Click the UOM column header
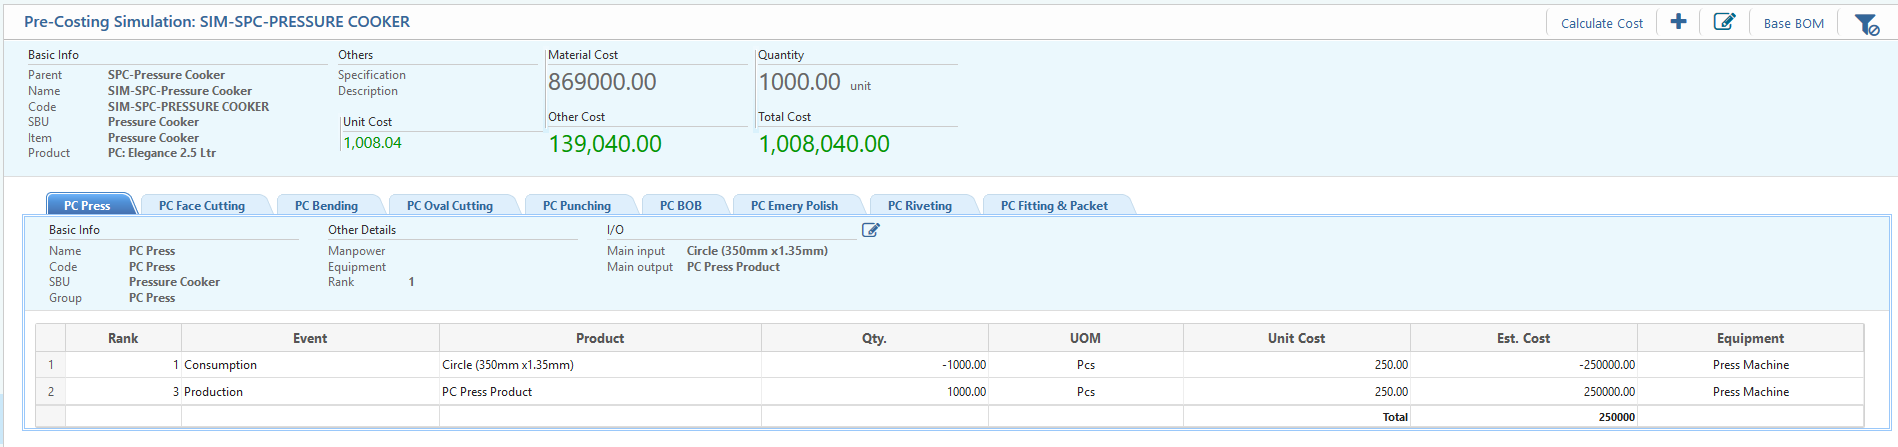The height and width of the screenshot is (447, 1898). click(x=1085, y=338)
